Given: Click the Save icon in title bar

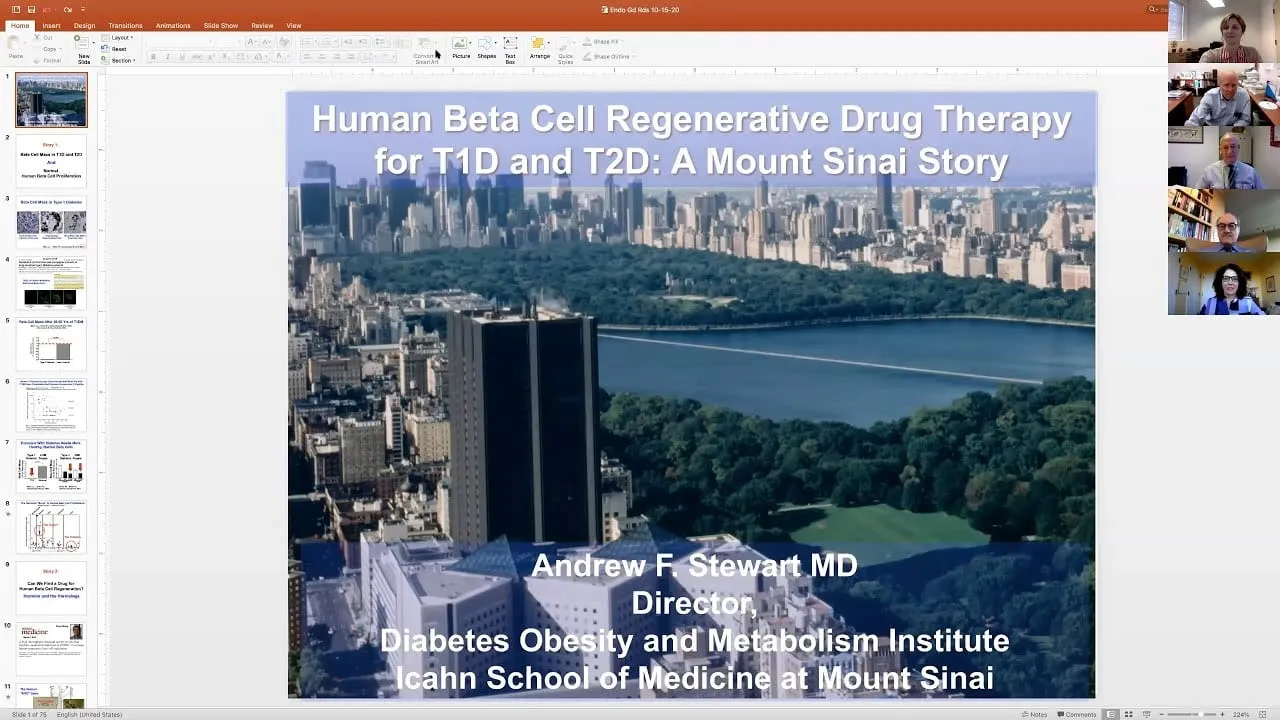Looking at the screenshot, I should pos(31,9).
